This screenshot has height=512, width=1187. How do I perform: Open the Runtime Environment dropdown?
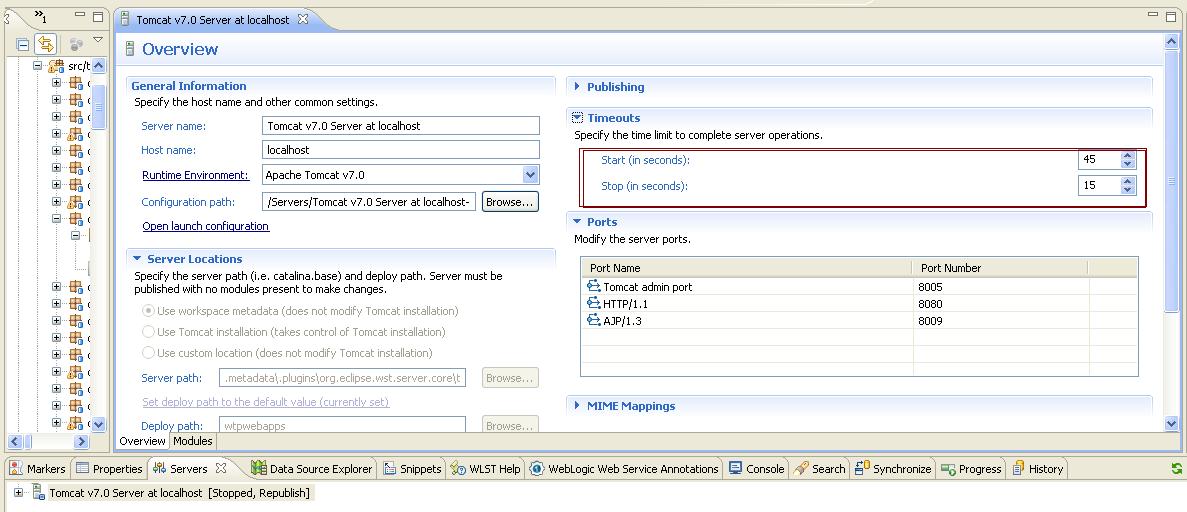click(530, 175)
